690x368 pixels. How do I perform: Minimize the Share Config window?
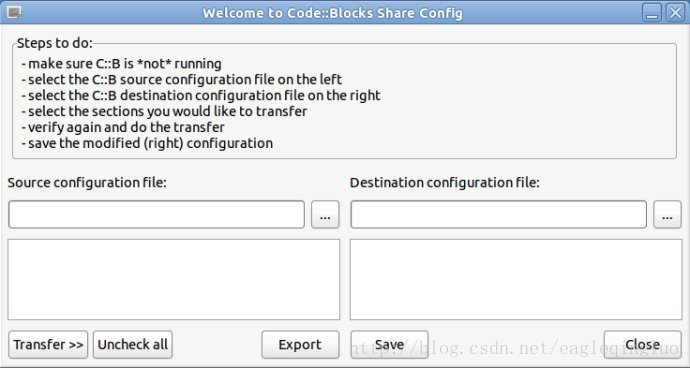point(652,12)
